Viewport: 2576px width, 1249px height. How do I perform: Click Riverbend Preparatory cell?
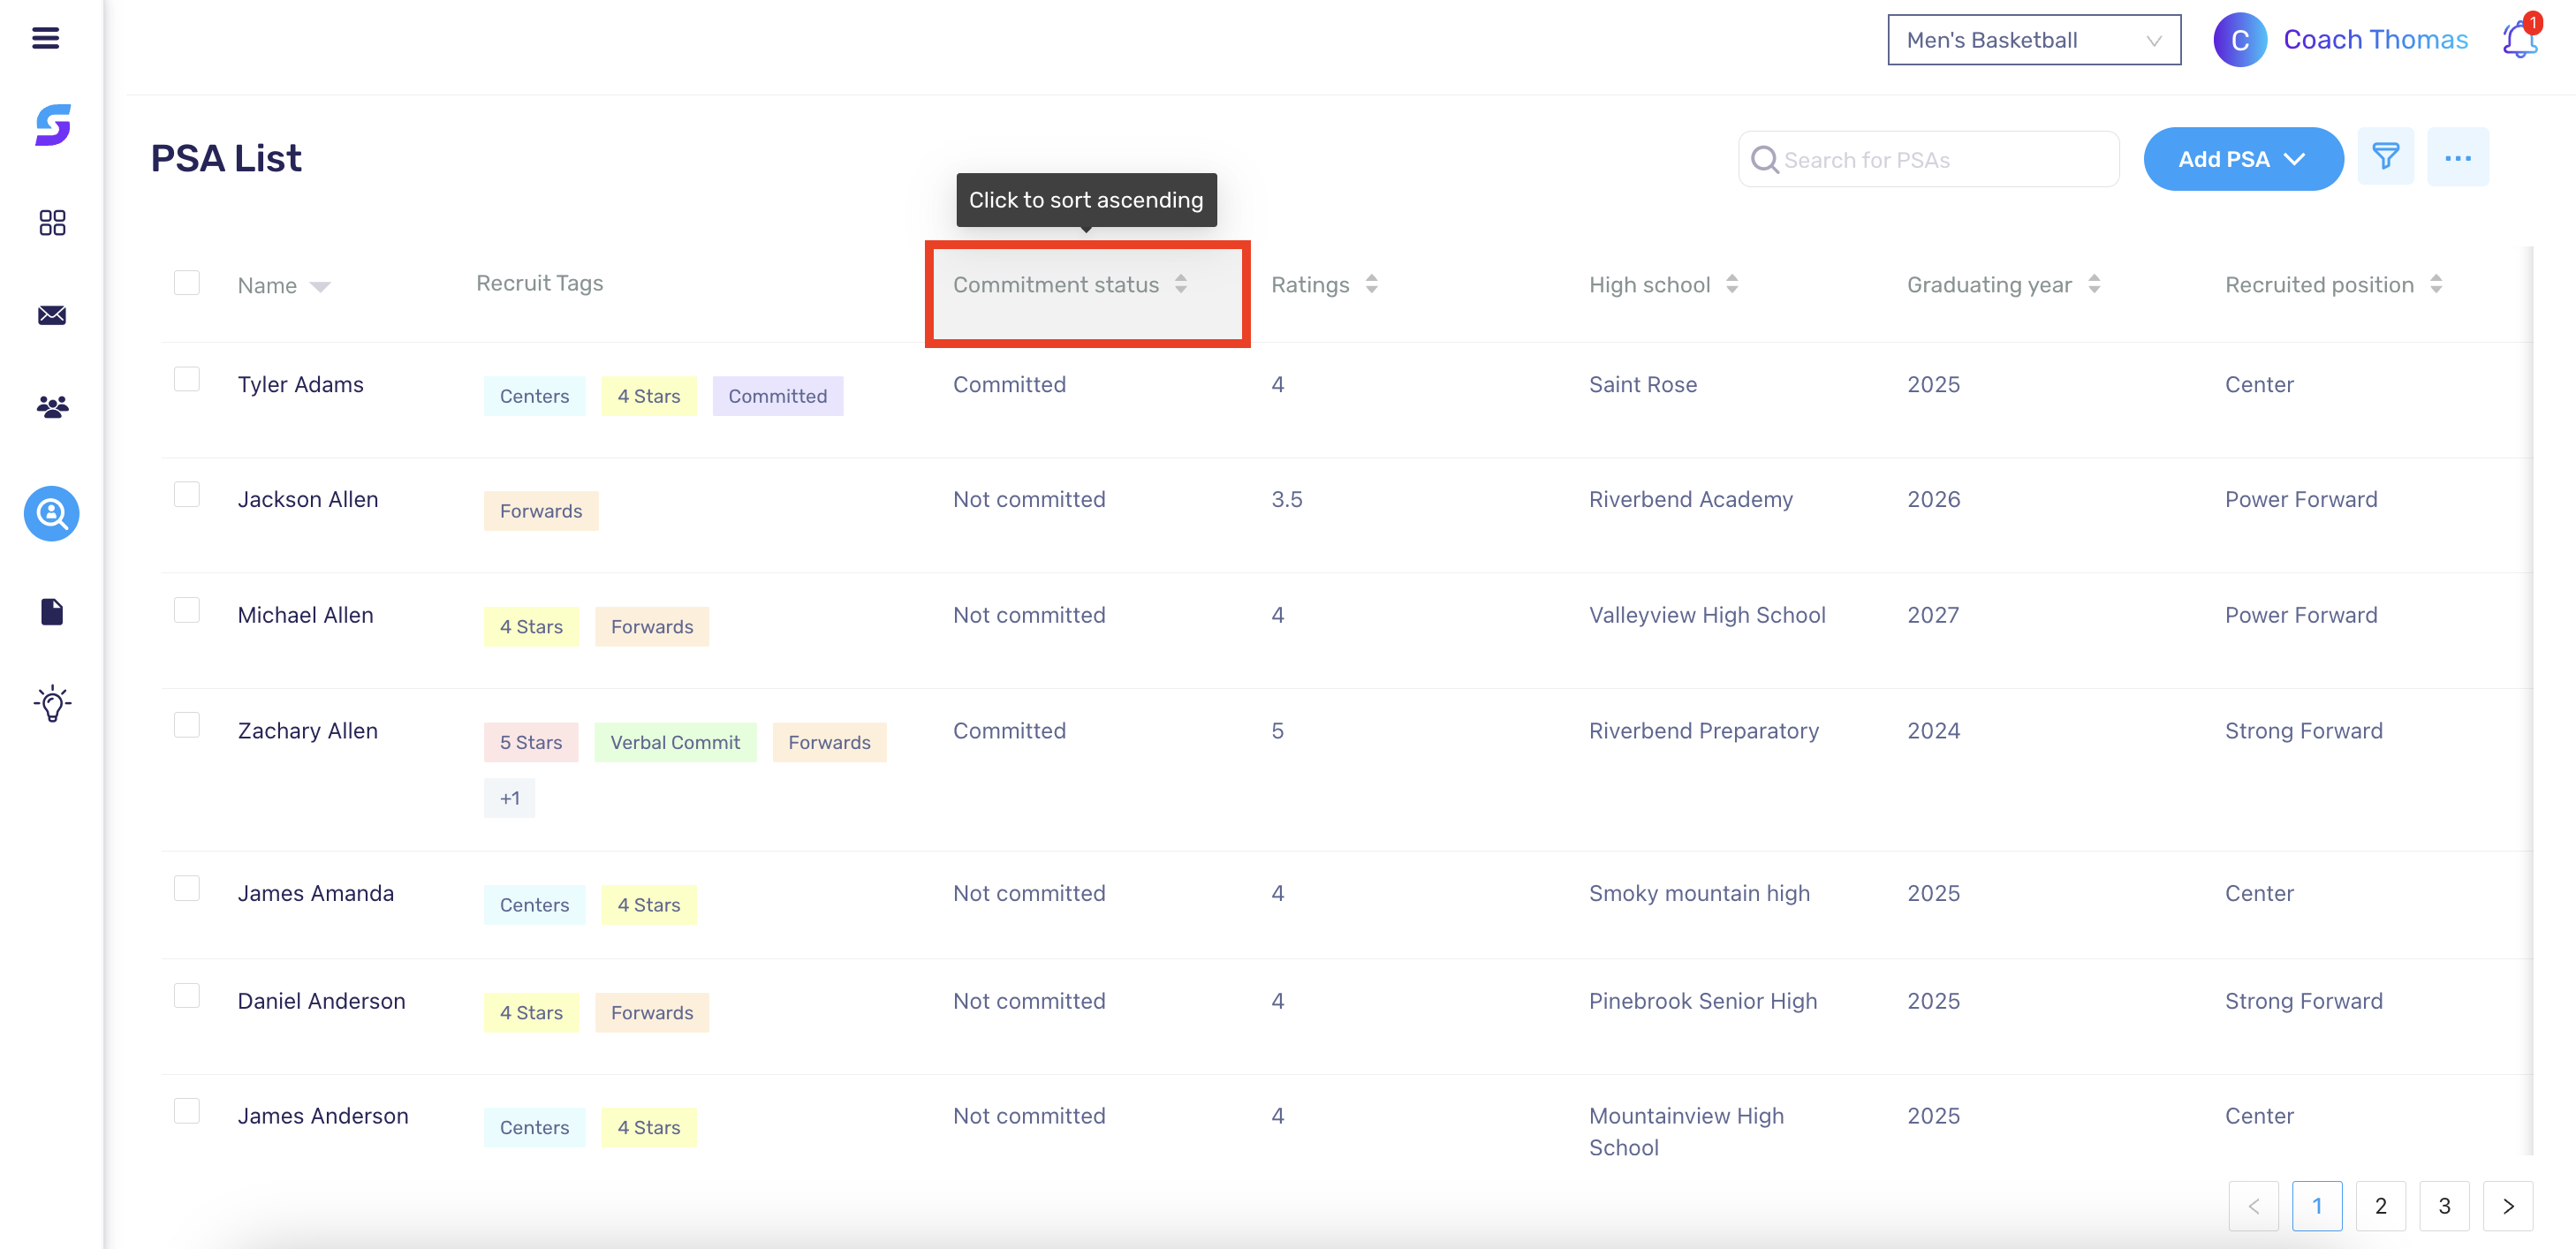point(1704,731)
